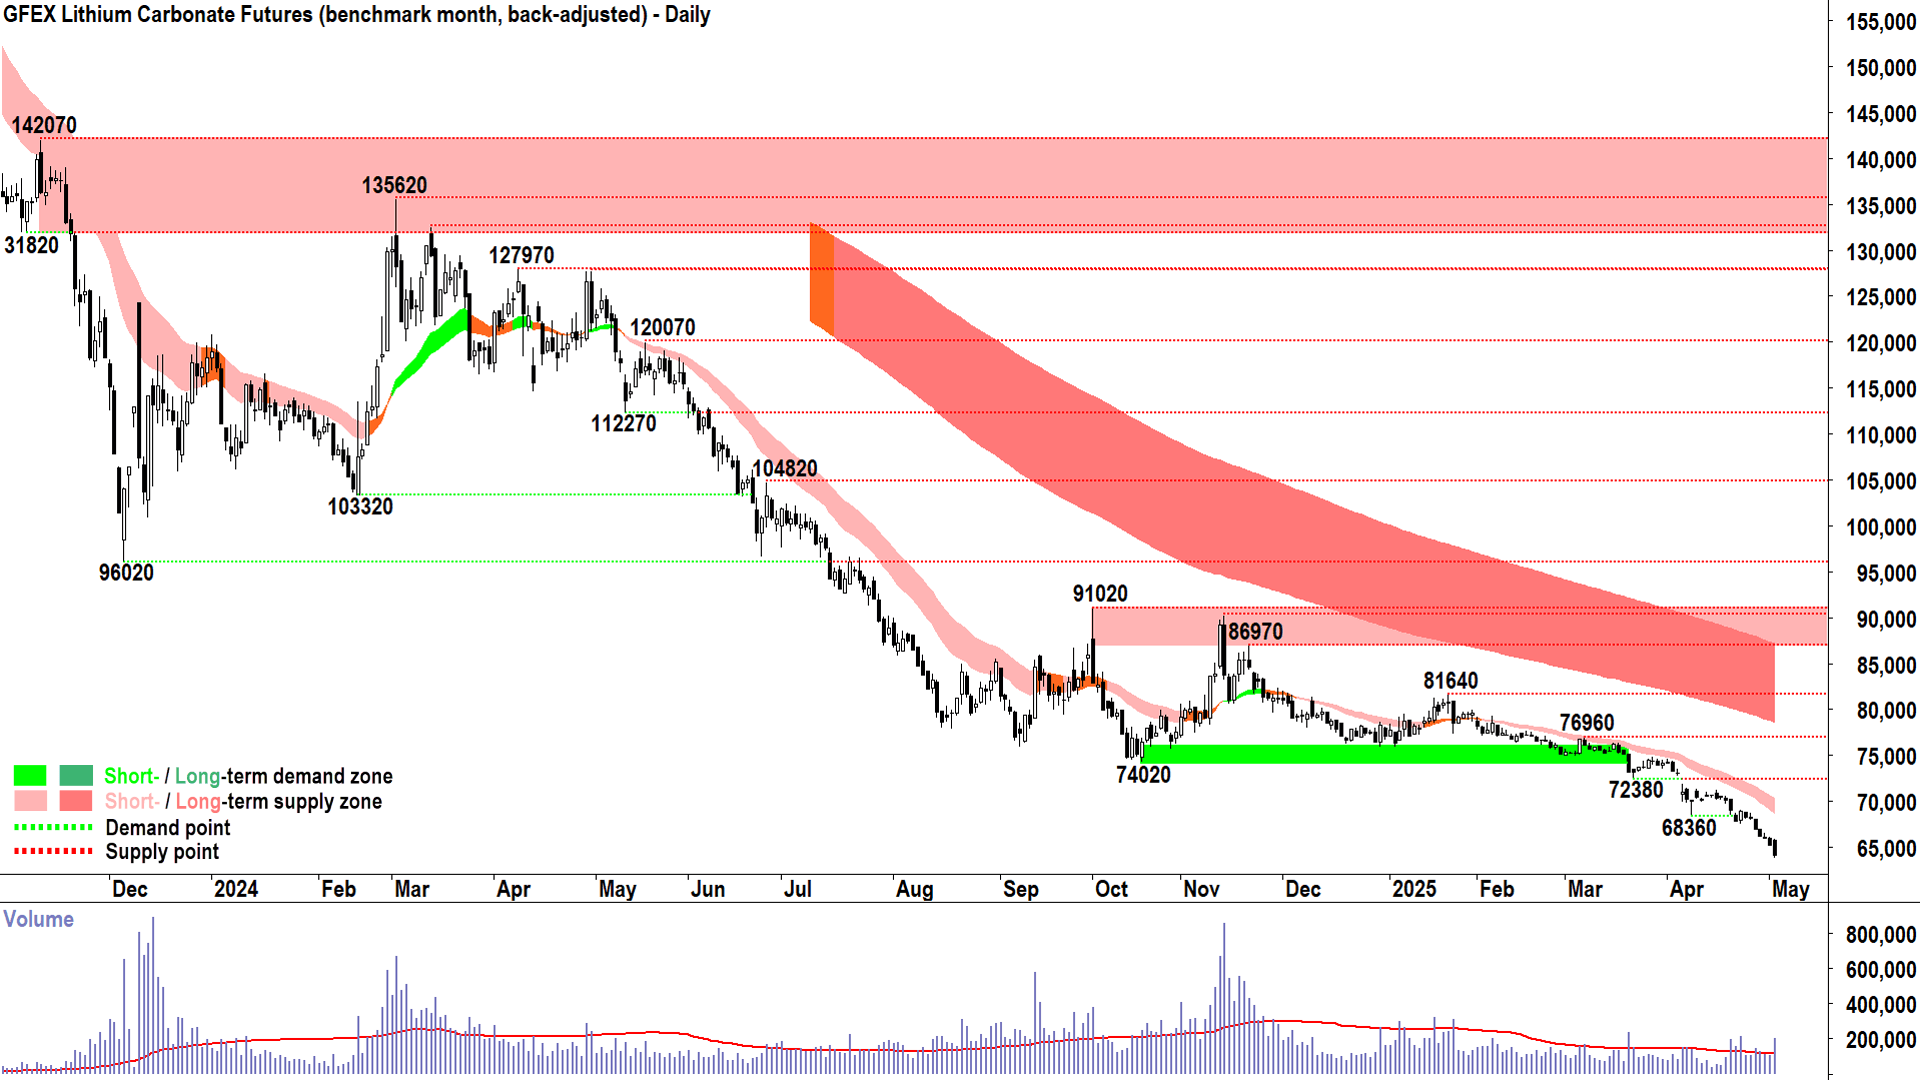Click the red long-term supply swatch
The height and width of the screenshot is (1080, 1920).
coord(76,801)
